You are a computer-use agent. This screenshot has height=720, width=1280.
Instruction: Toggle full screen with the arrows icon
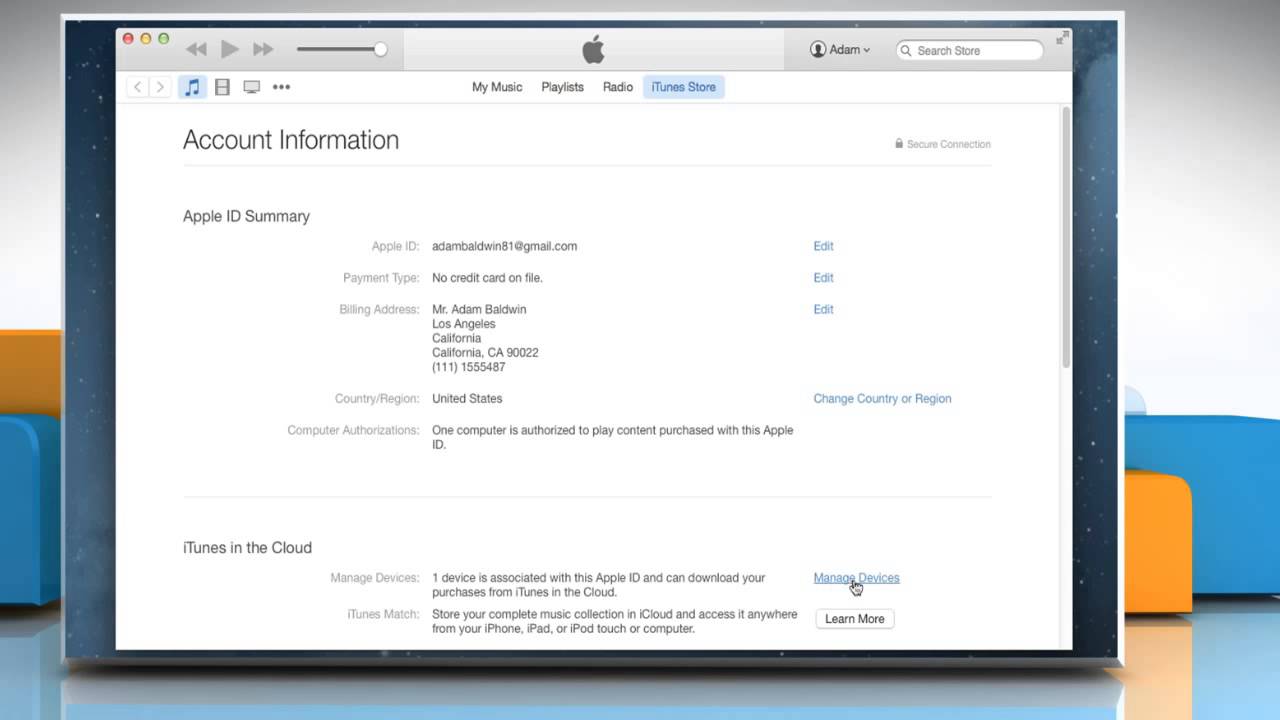pyautogui.click(x=1062, y=38)
